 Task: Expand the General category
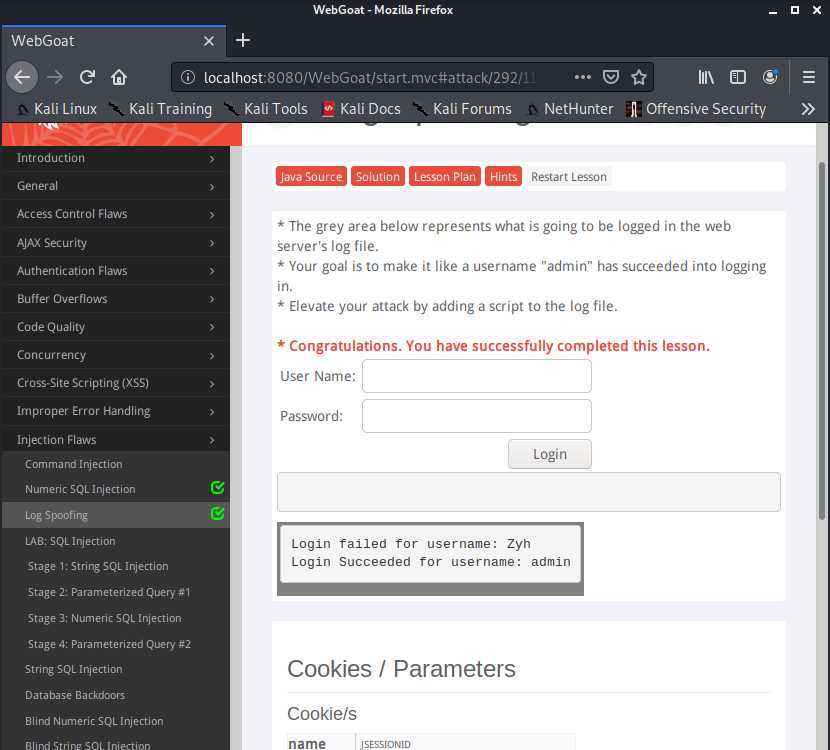(x=115, y=186)
